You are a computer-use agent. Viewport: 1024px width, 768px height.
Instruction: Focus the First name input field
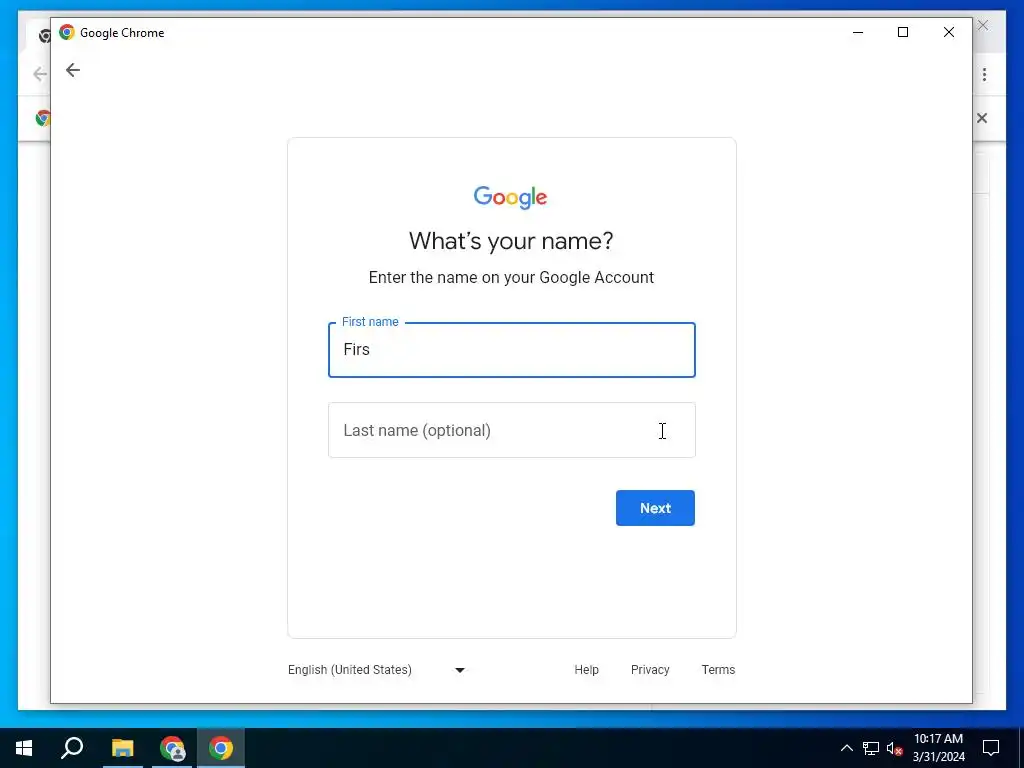point(511,349)
